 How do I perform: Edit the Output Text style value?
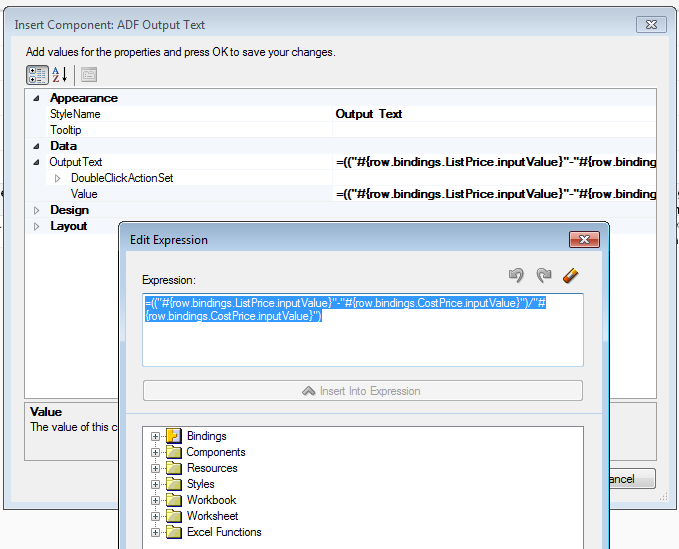tap(494, 114)
